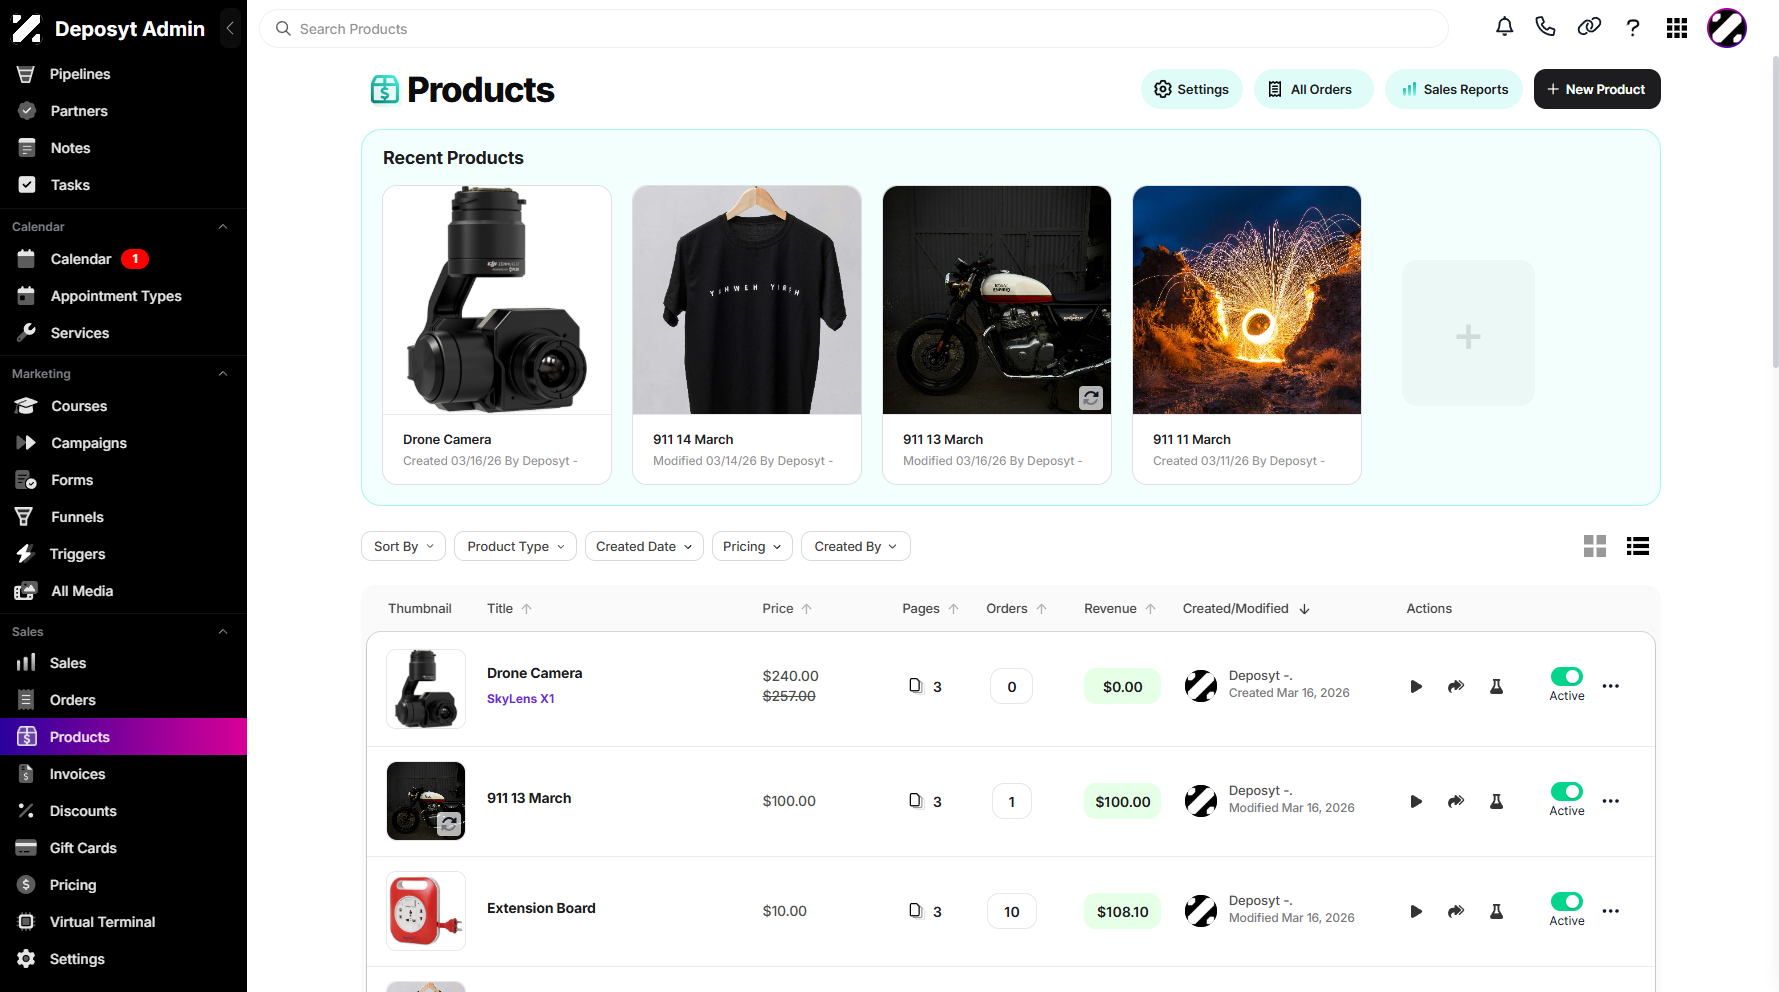1779x992 pixels.
Task: Click the play icon for Extension Board
Action: (1416, 911)
